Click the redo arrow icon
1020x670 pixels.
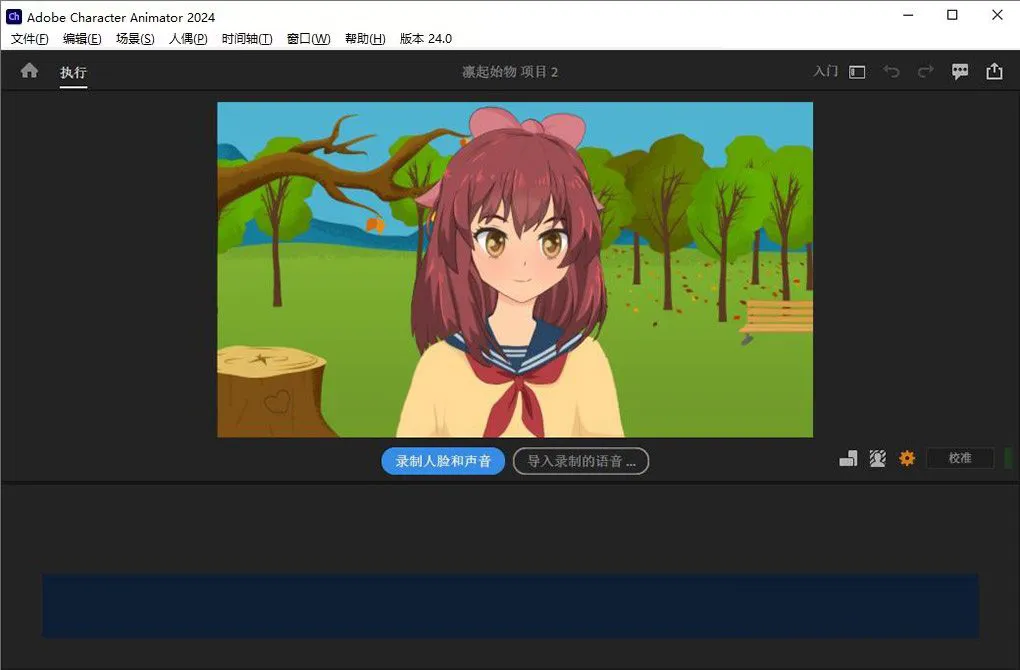click(x=925, y=72)
